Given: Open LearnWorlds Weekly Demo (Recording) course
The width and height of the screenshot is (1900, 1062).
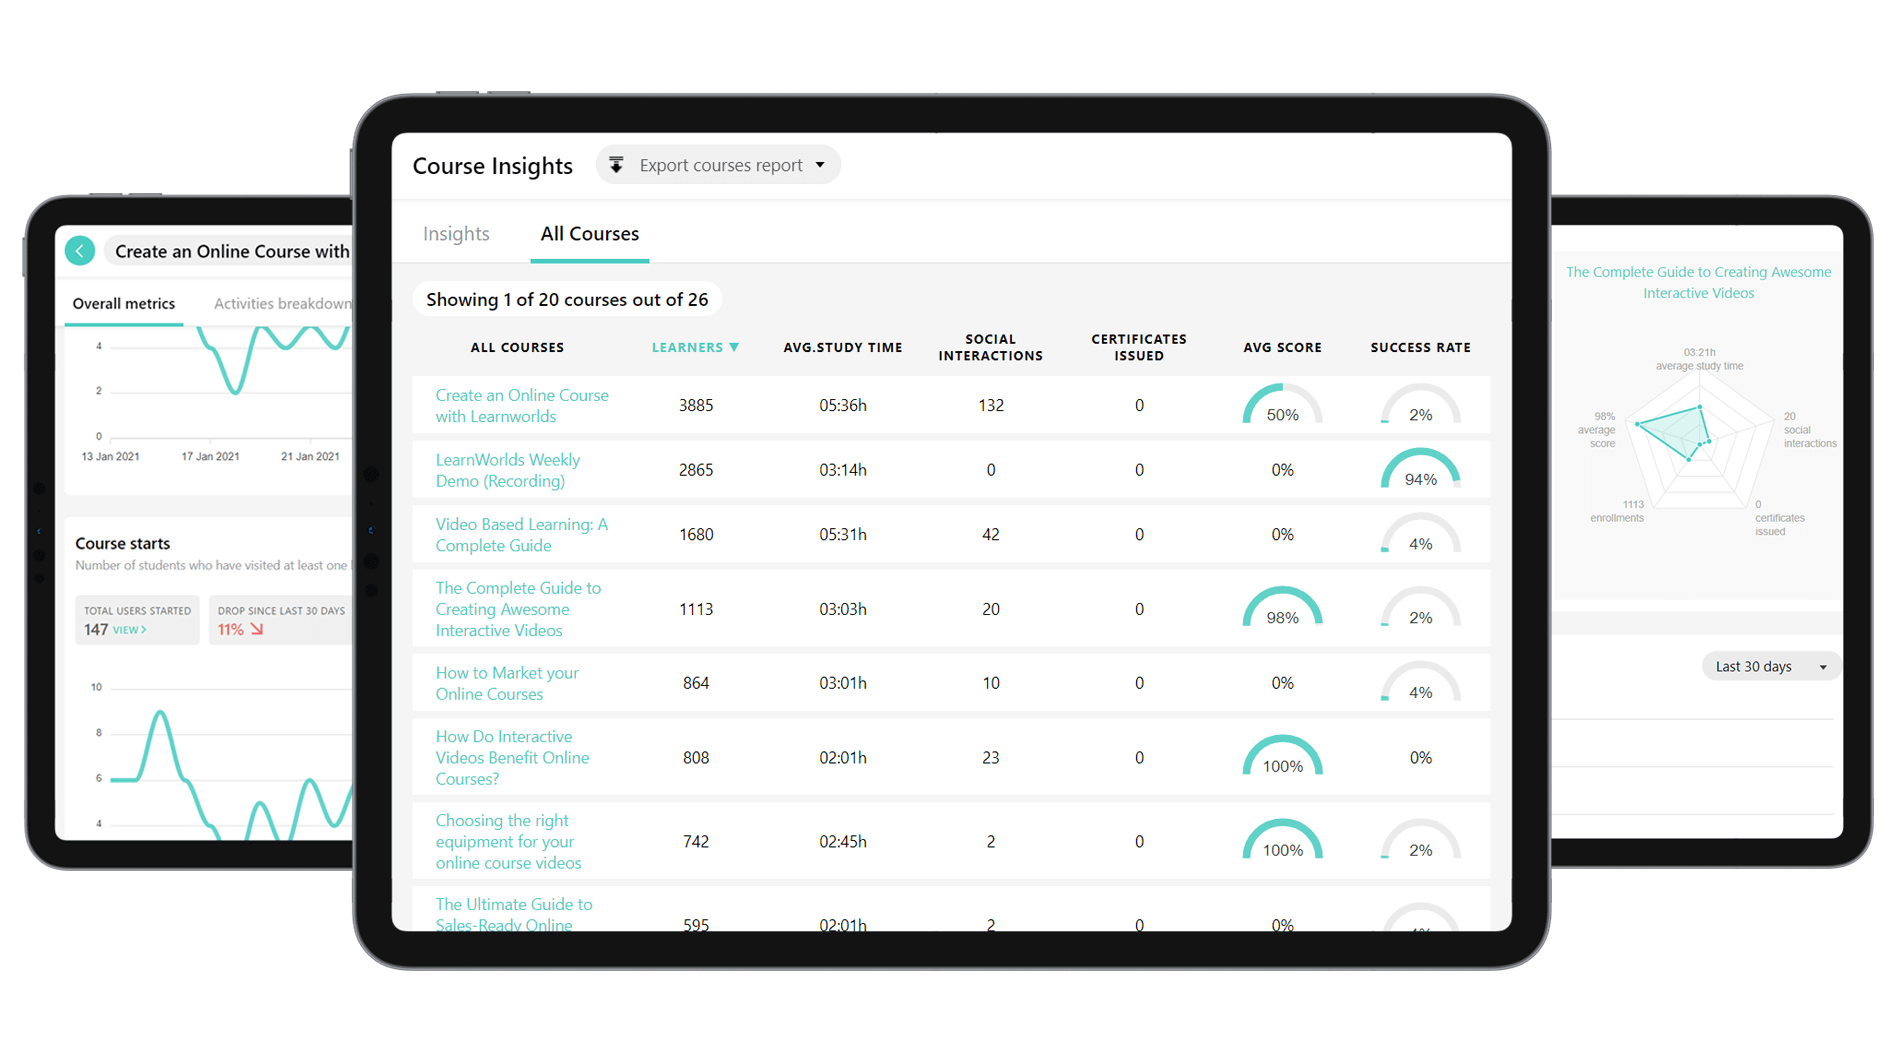Looking at the screenshot, I should pos(508,470).
